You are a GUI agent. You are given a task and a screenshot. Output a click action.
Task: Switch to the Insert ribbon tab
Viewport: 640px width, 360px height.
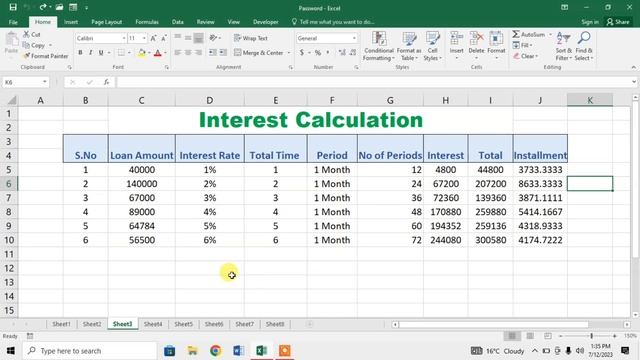click(71, 22)
